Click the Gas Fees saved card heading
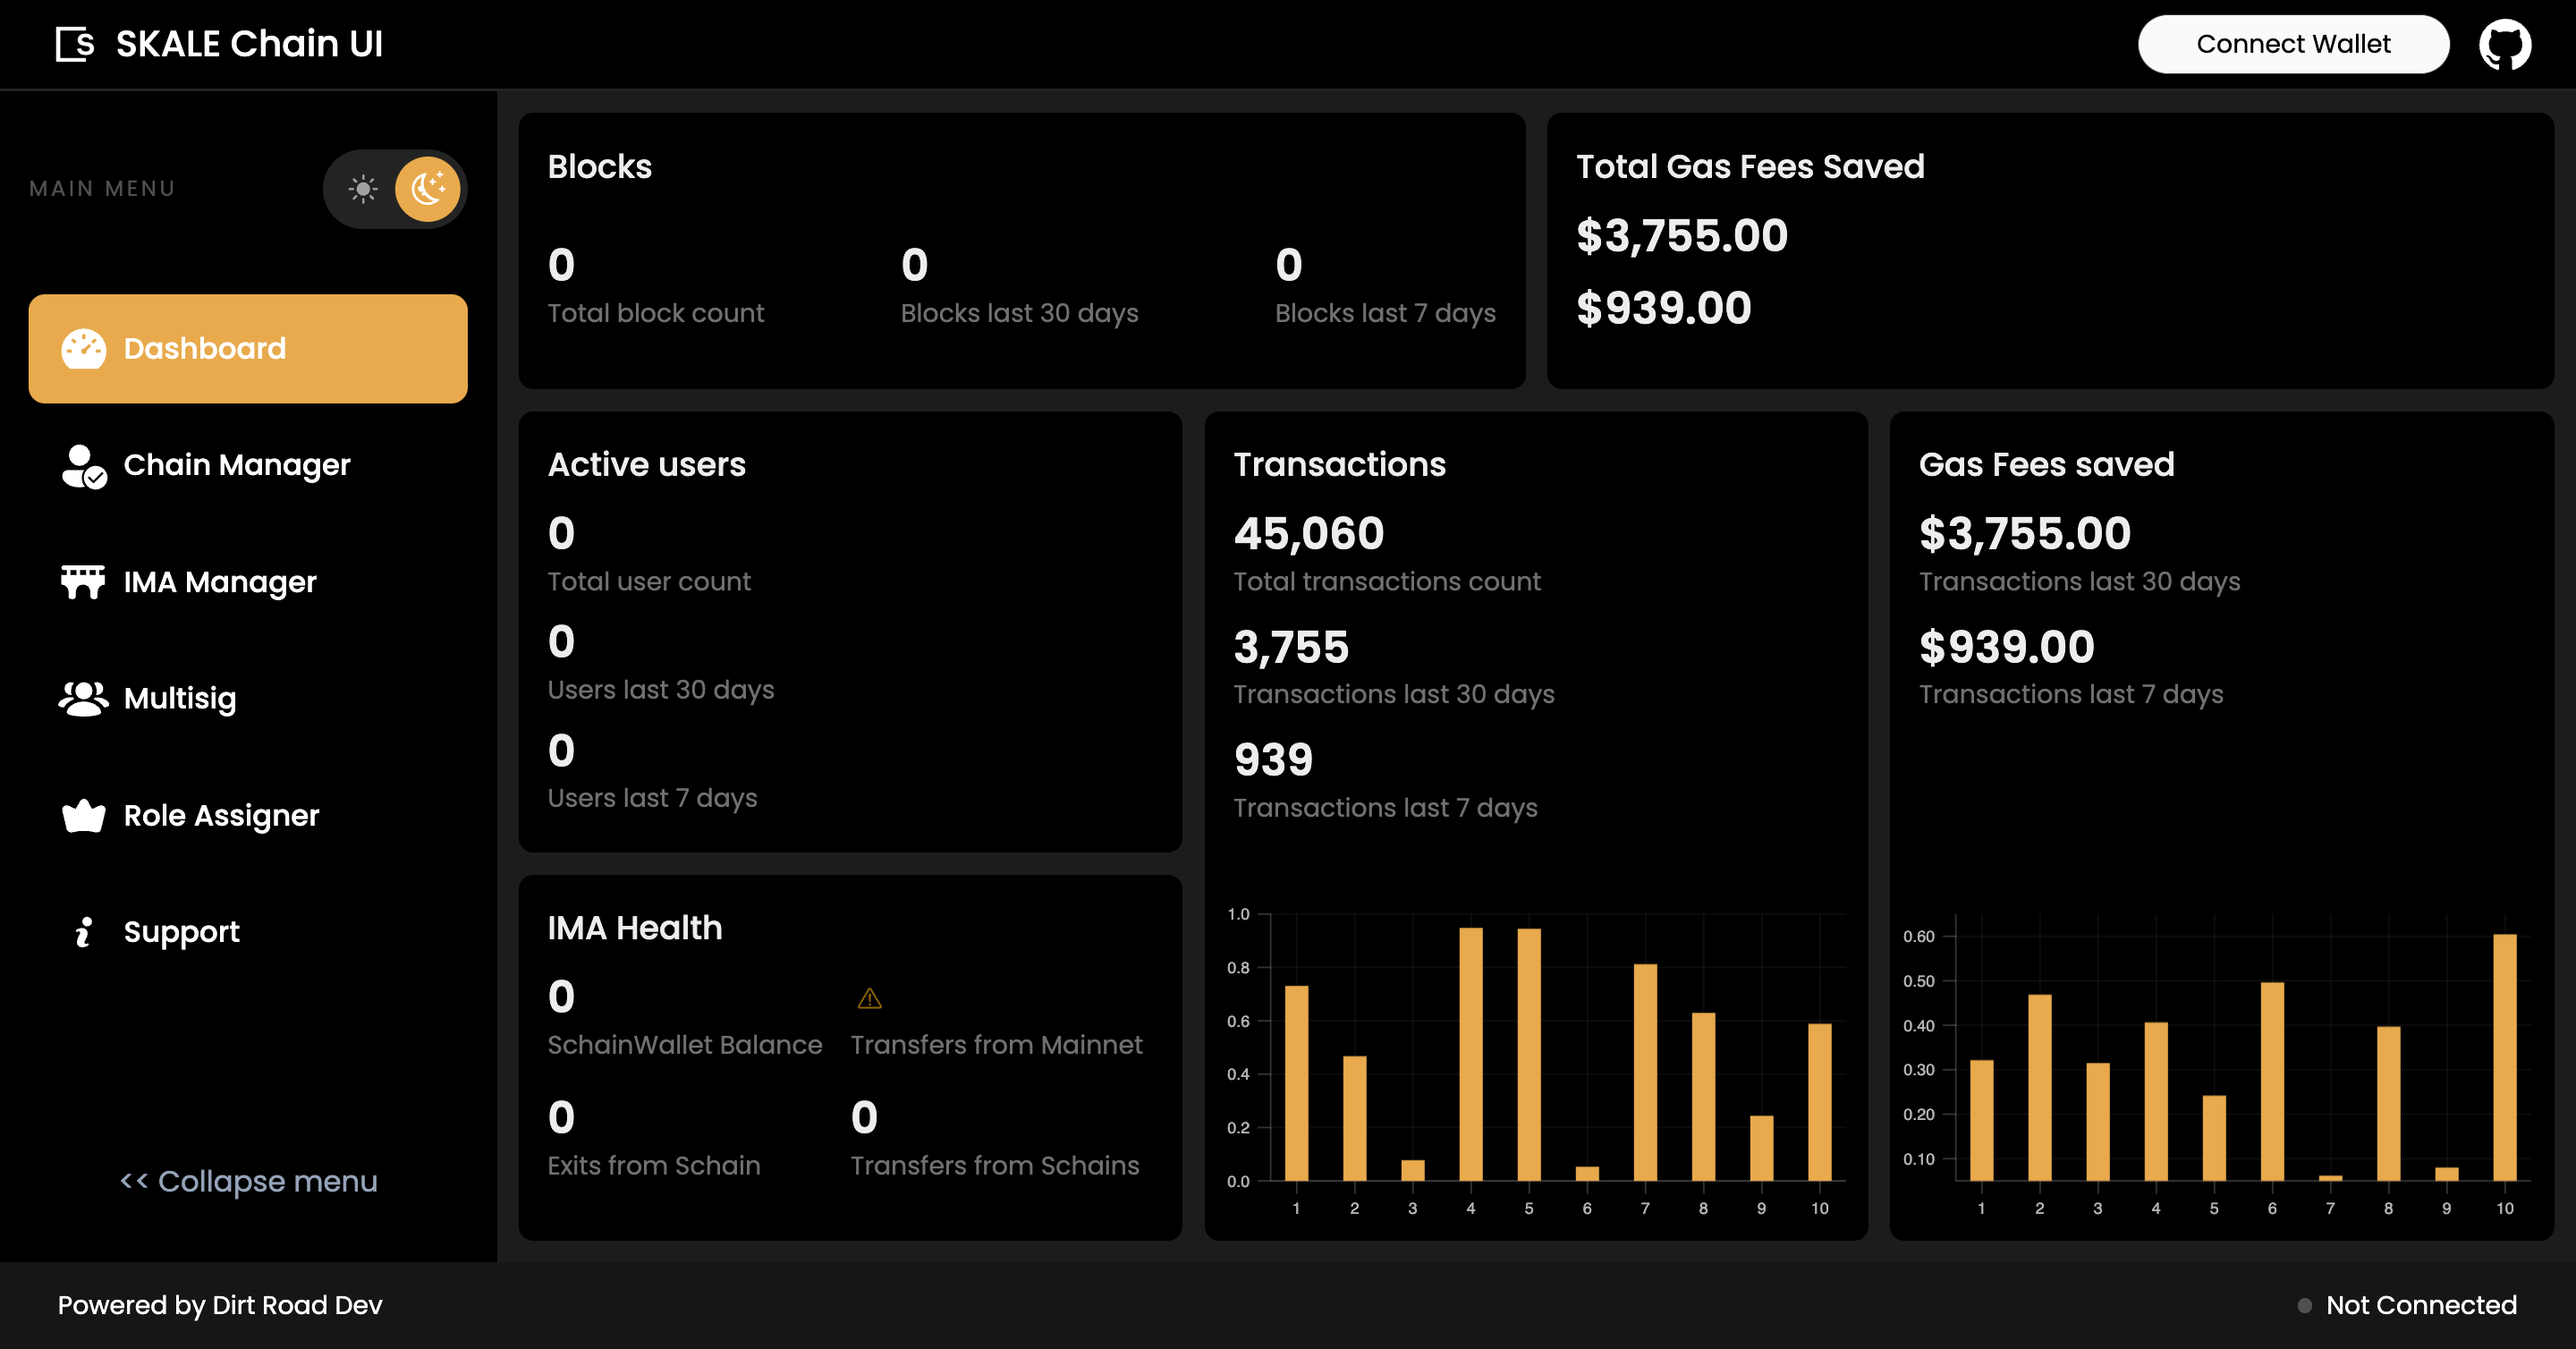 point(2047,465)
